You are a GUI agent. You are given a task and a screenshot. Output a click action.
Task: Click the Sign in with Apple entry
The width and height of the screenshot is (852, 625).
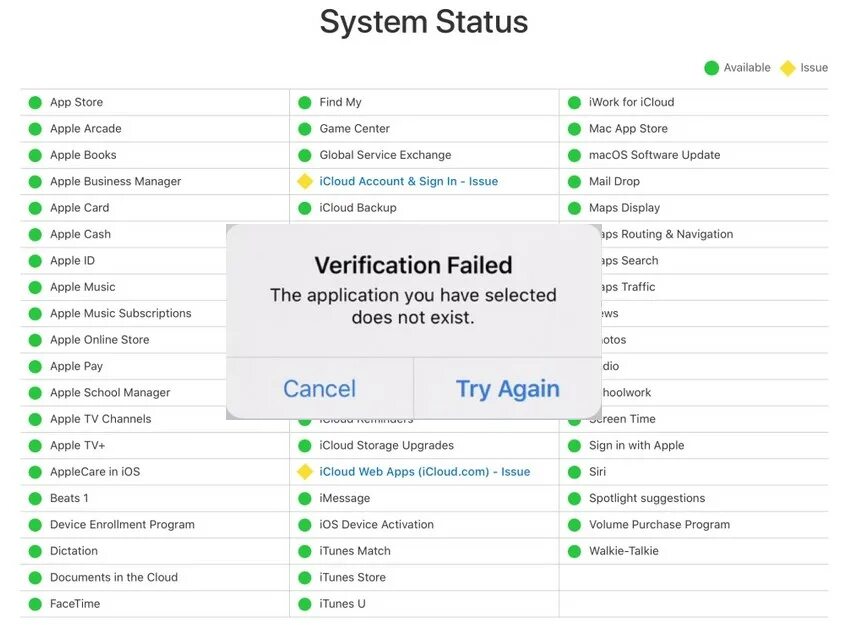[x=636, y=445]
